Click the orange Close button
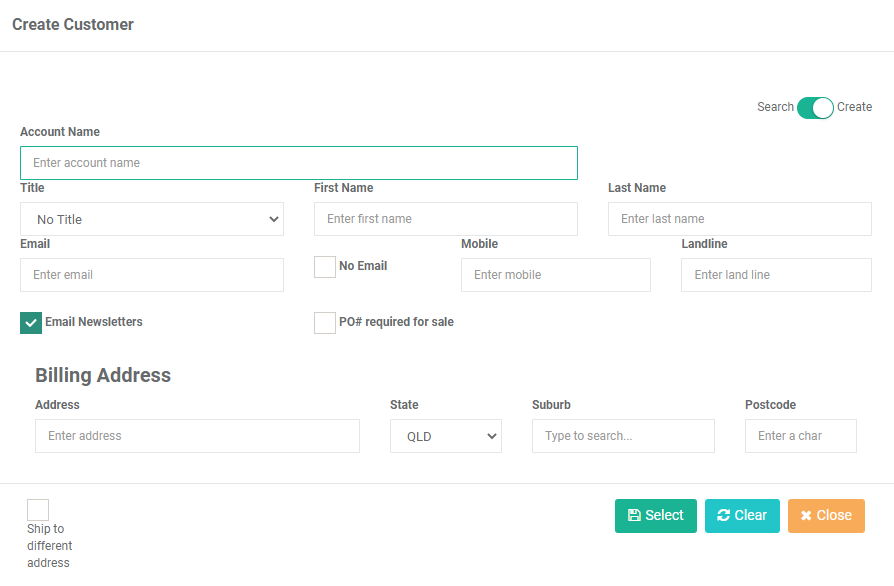894x586 pixels. coord(826,516)
